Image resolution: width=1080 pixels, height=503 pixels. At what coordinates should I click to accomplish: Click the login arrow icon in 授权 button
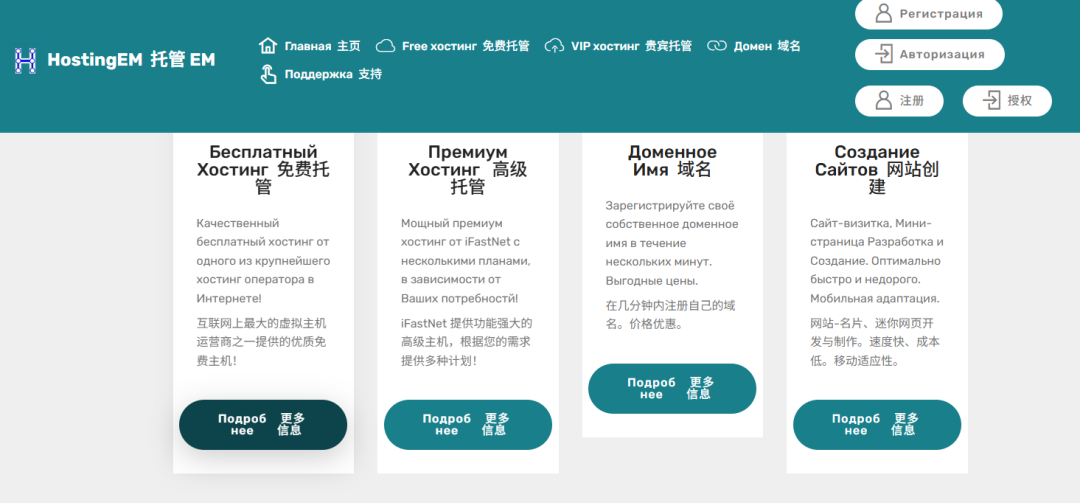[x=991, y=101]
